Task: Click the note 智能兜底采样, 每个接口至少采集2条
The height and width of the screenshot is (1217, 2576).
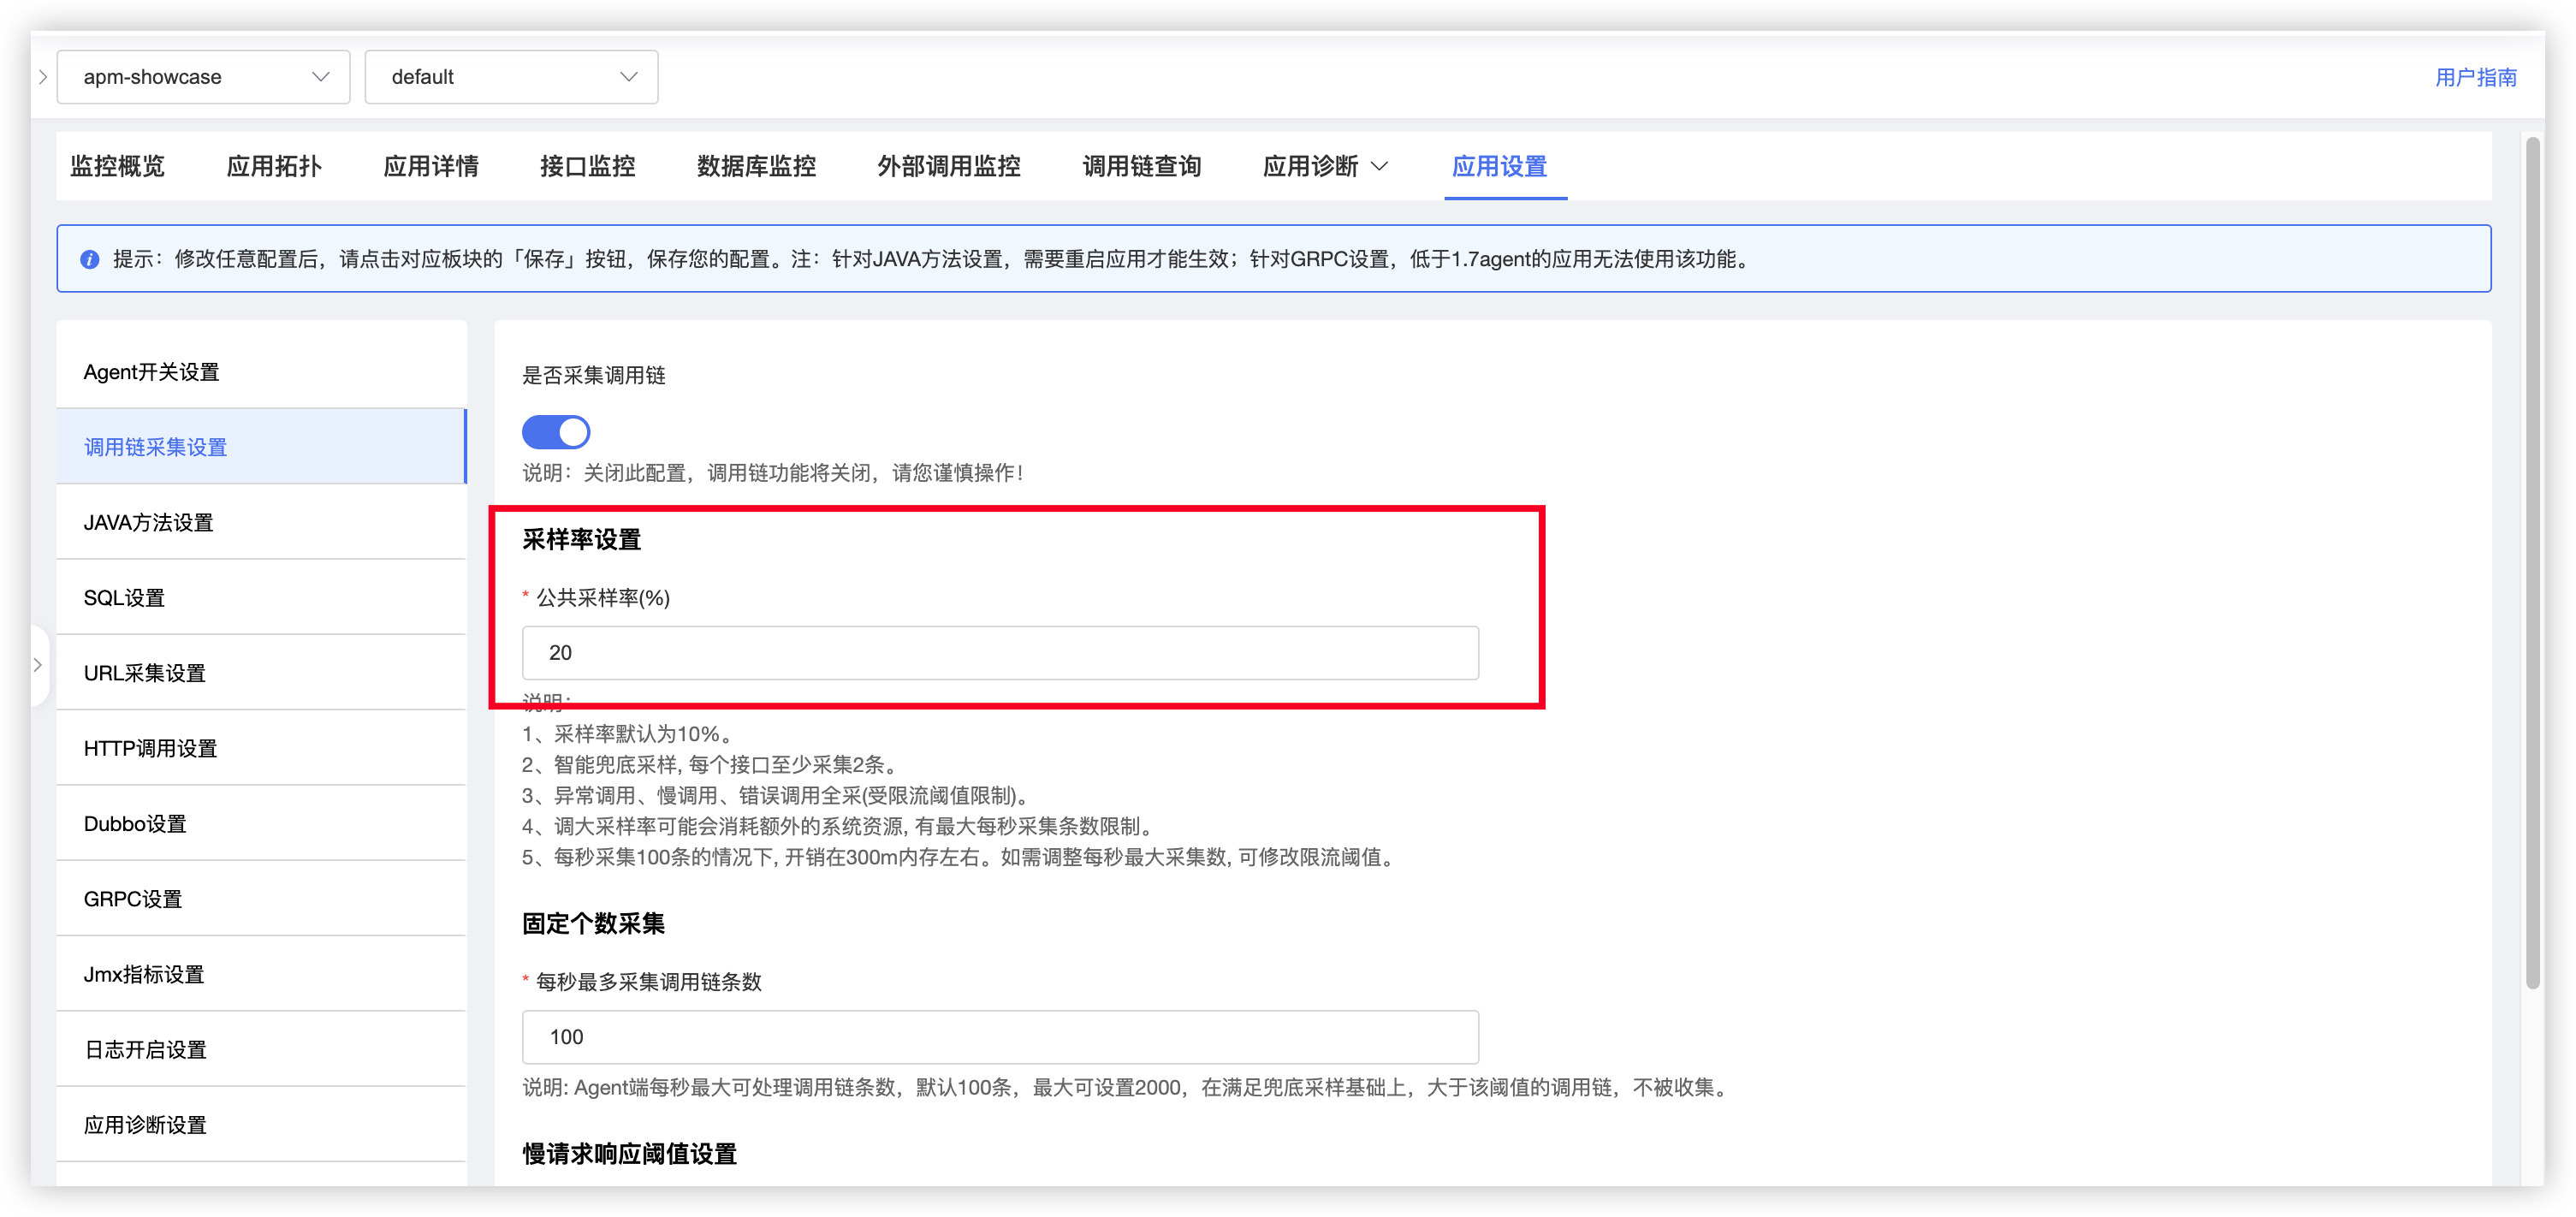Action: coord(713,765)
